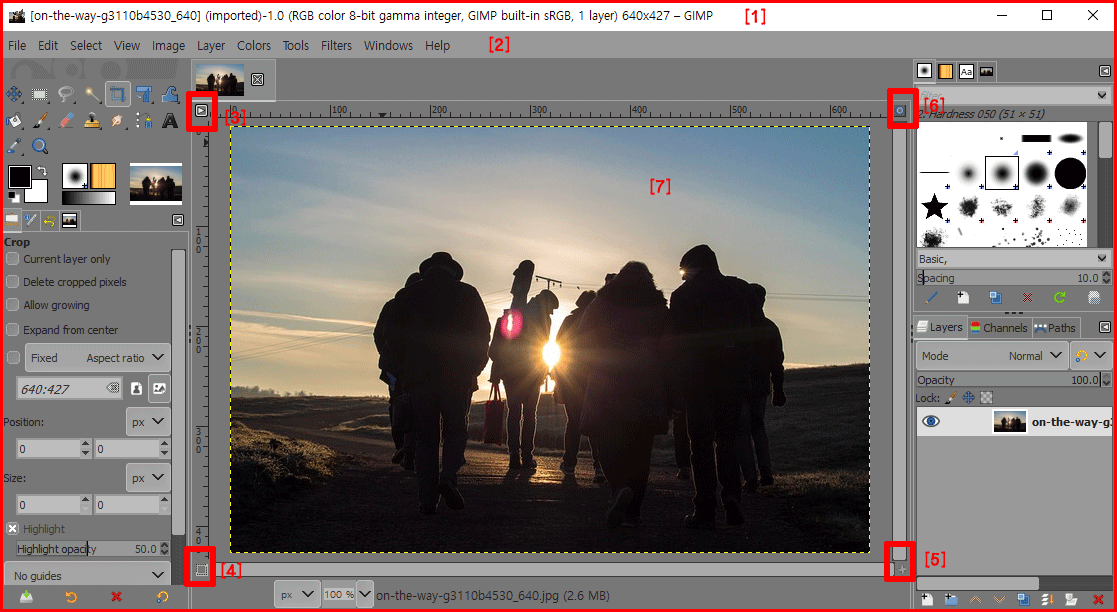Select the Text tool
The width and height of the screenshot is (1117, 612).
coord(170,120)
